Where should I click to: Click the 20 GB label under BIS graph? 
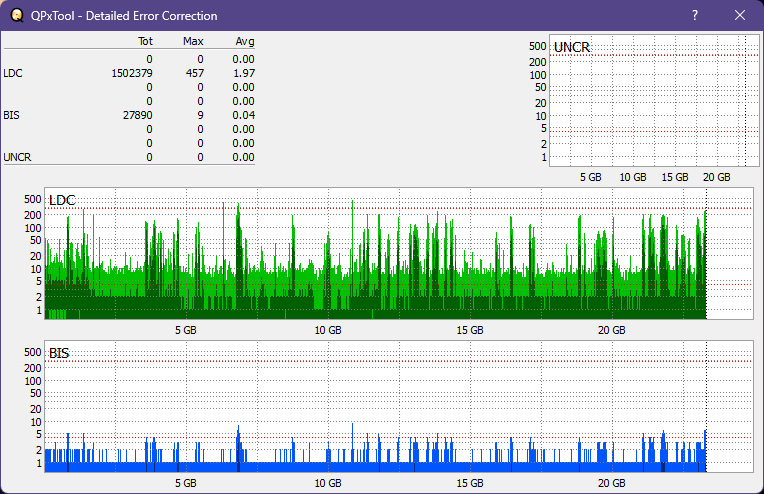pos(611,483)
